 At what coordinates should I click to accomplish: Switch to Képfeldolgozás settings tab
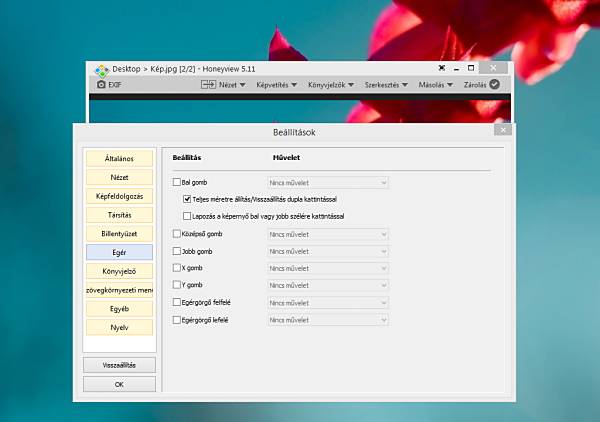point(119,196)
